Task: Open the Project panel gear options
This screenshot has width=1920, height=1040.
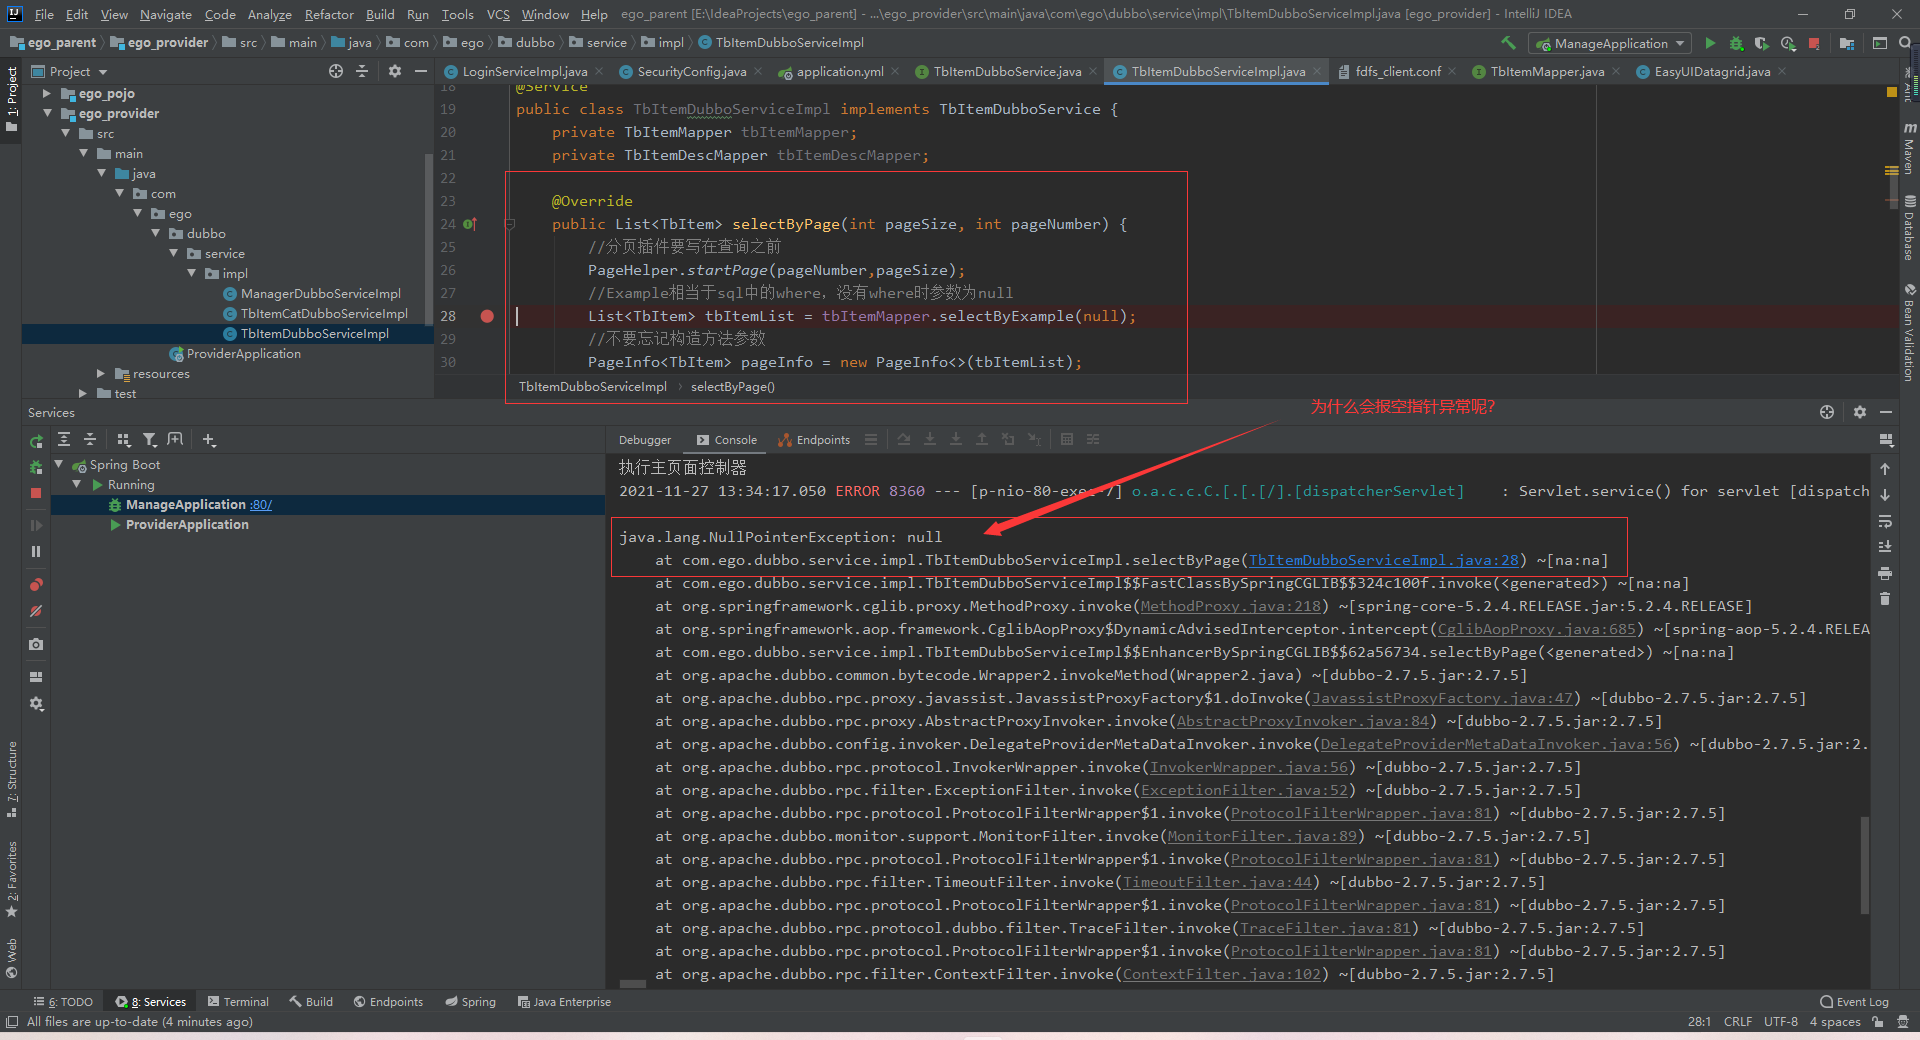Action: click(395, 71)
